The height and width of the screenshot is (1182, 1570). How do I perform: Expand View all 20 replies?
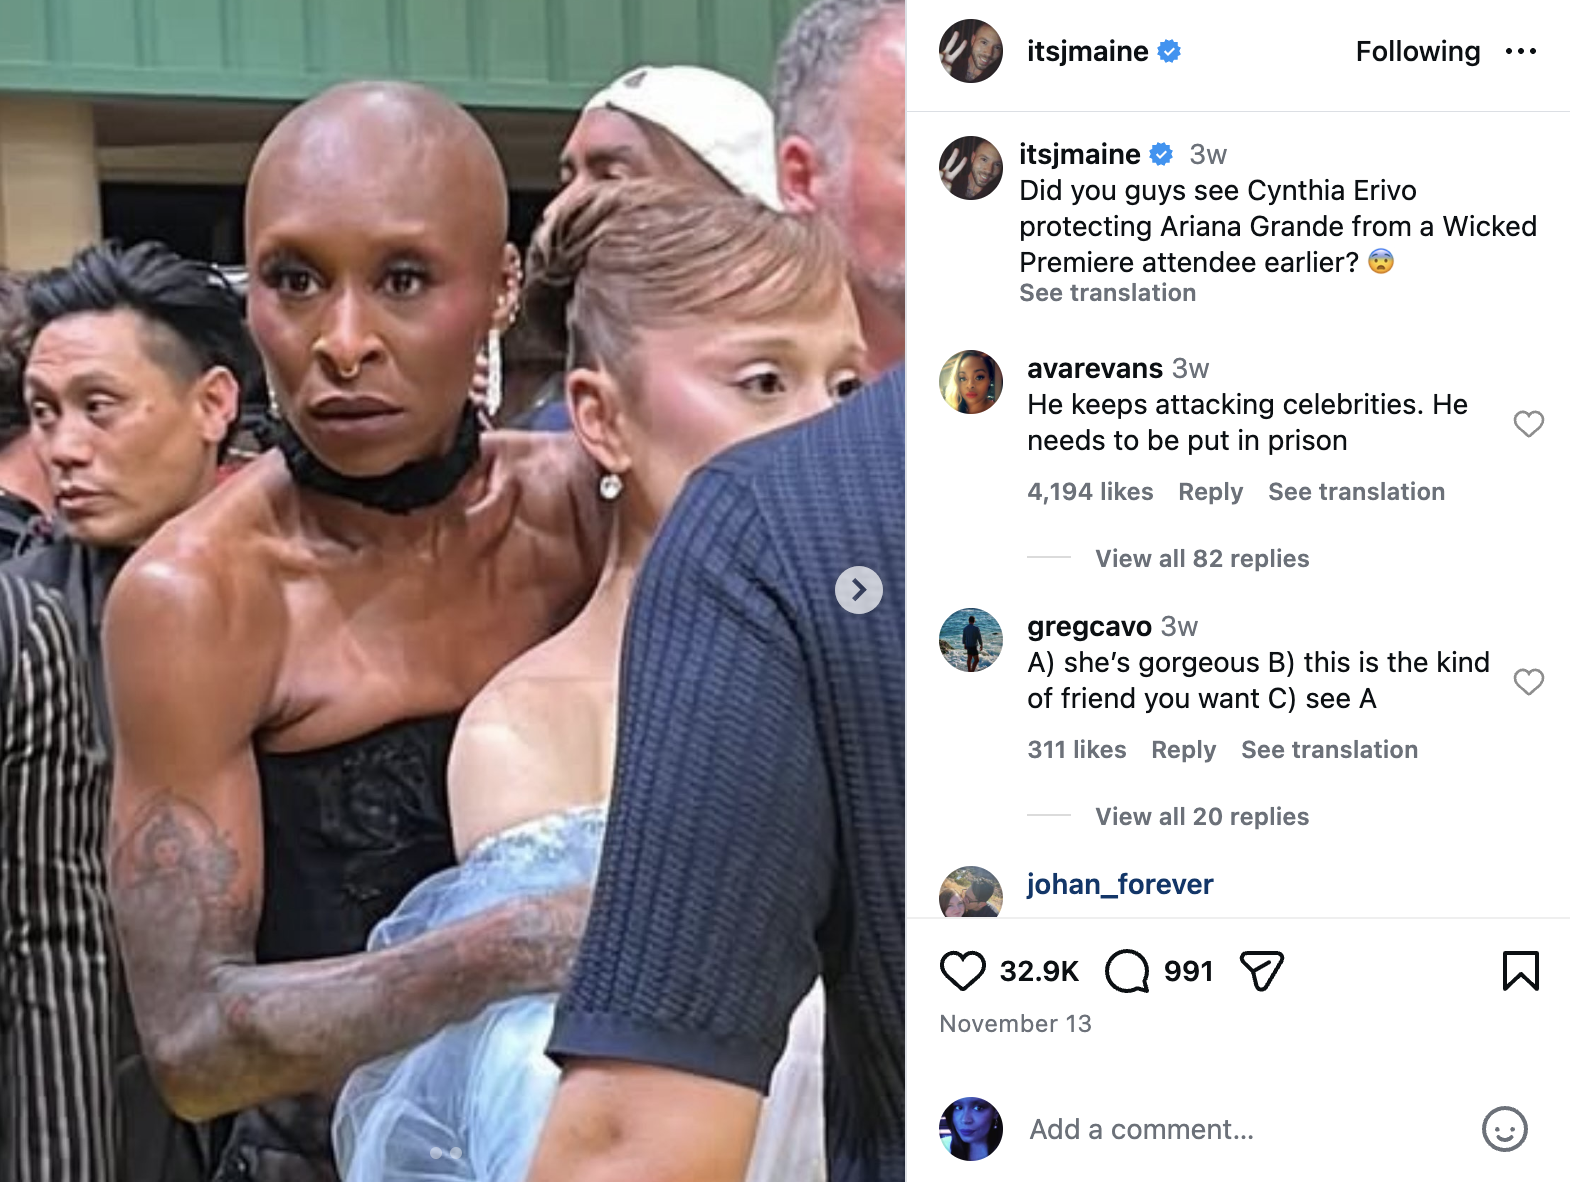pyautogui.click(x=1202, y=816)
